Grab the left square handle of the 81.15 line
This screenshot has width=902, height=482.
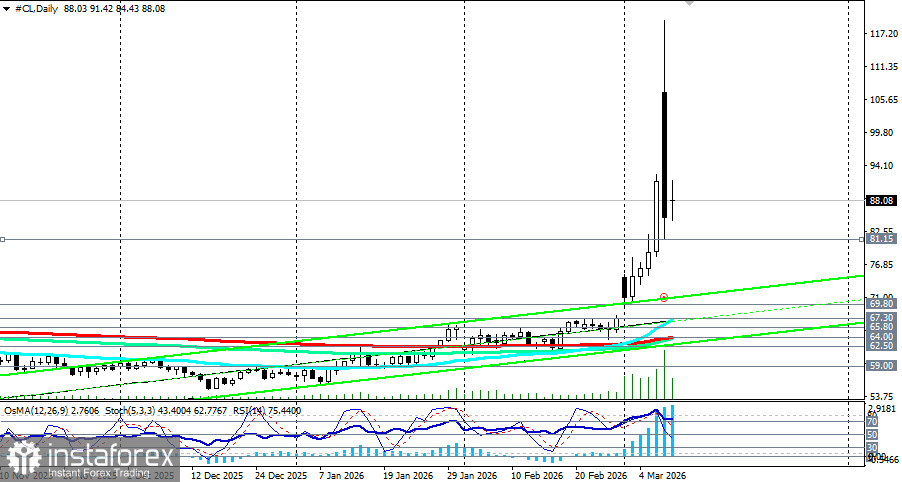pos(2,239)
